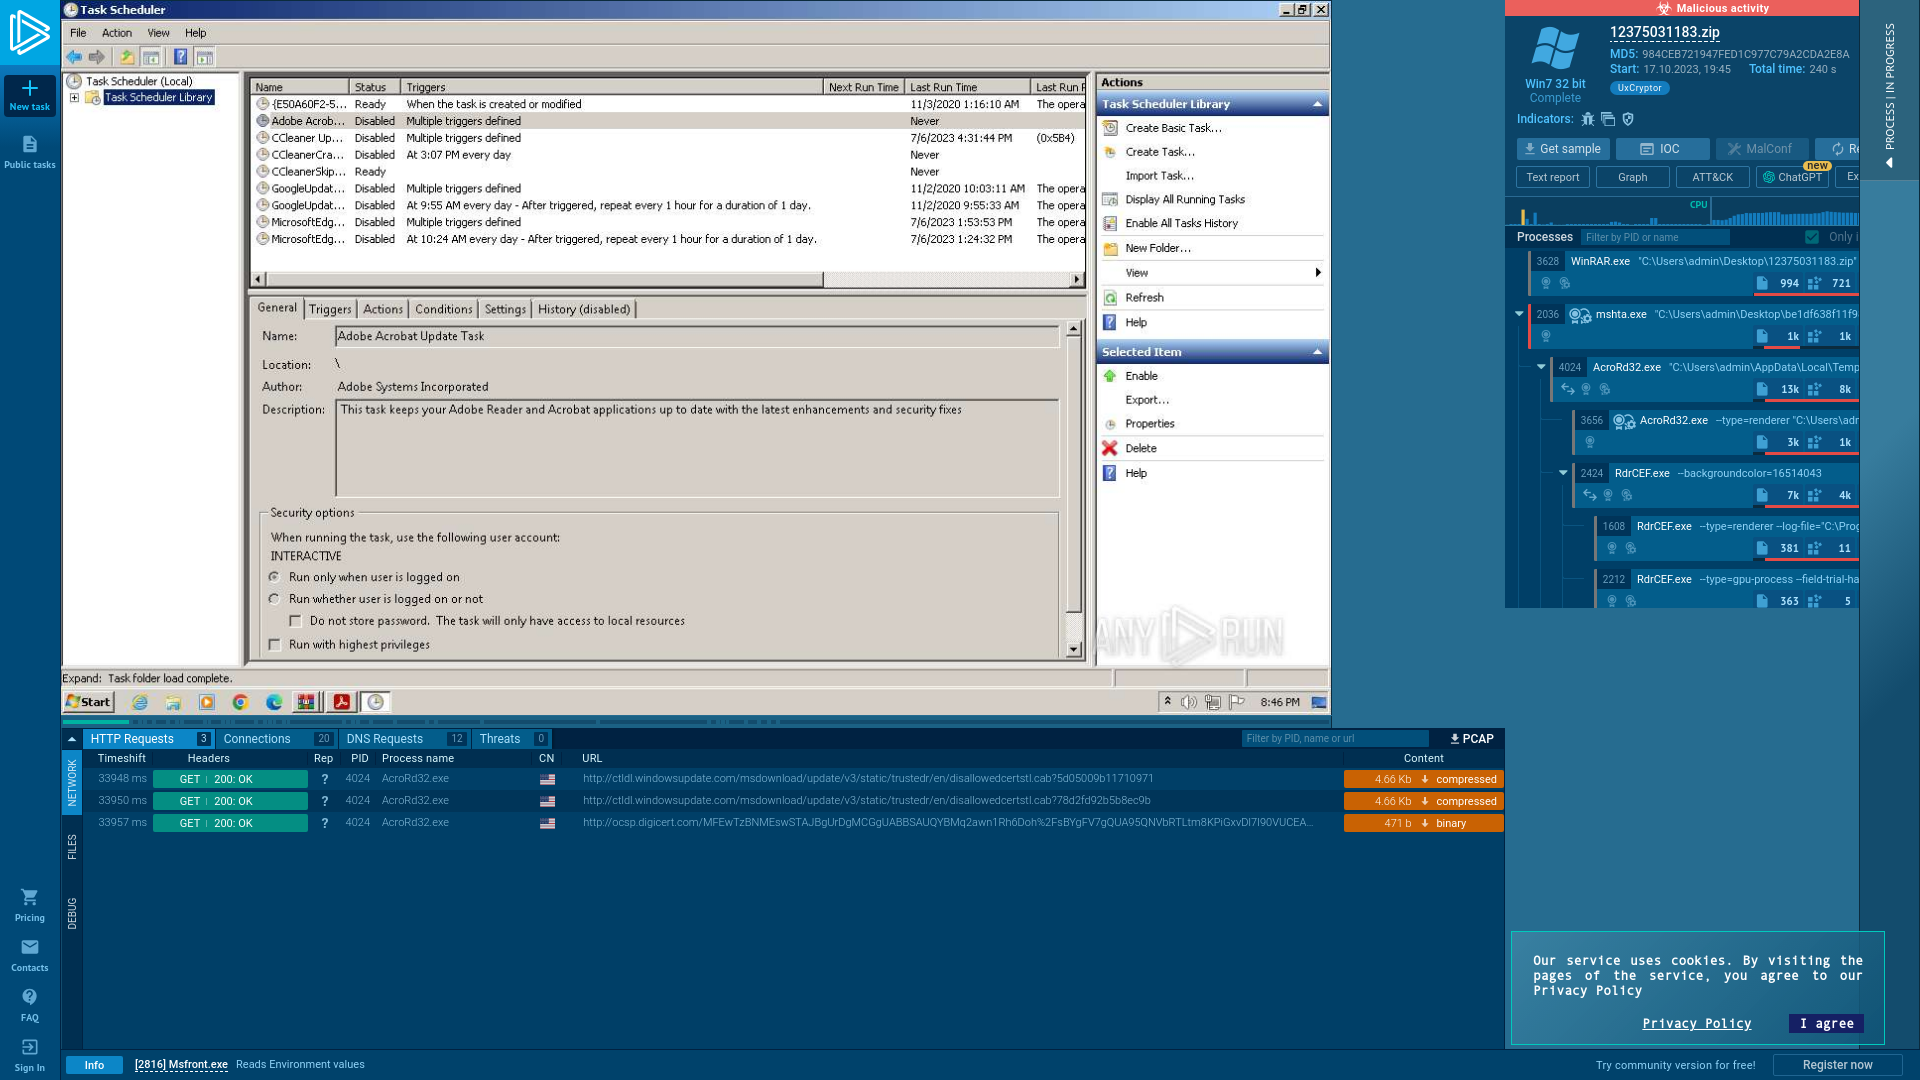Click Enable All Tasks History
Image resolution: width=1920 pixels, height=1080 pixels.
pos(1181,224)
